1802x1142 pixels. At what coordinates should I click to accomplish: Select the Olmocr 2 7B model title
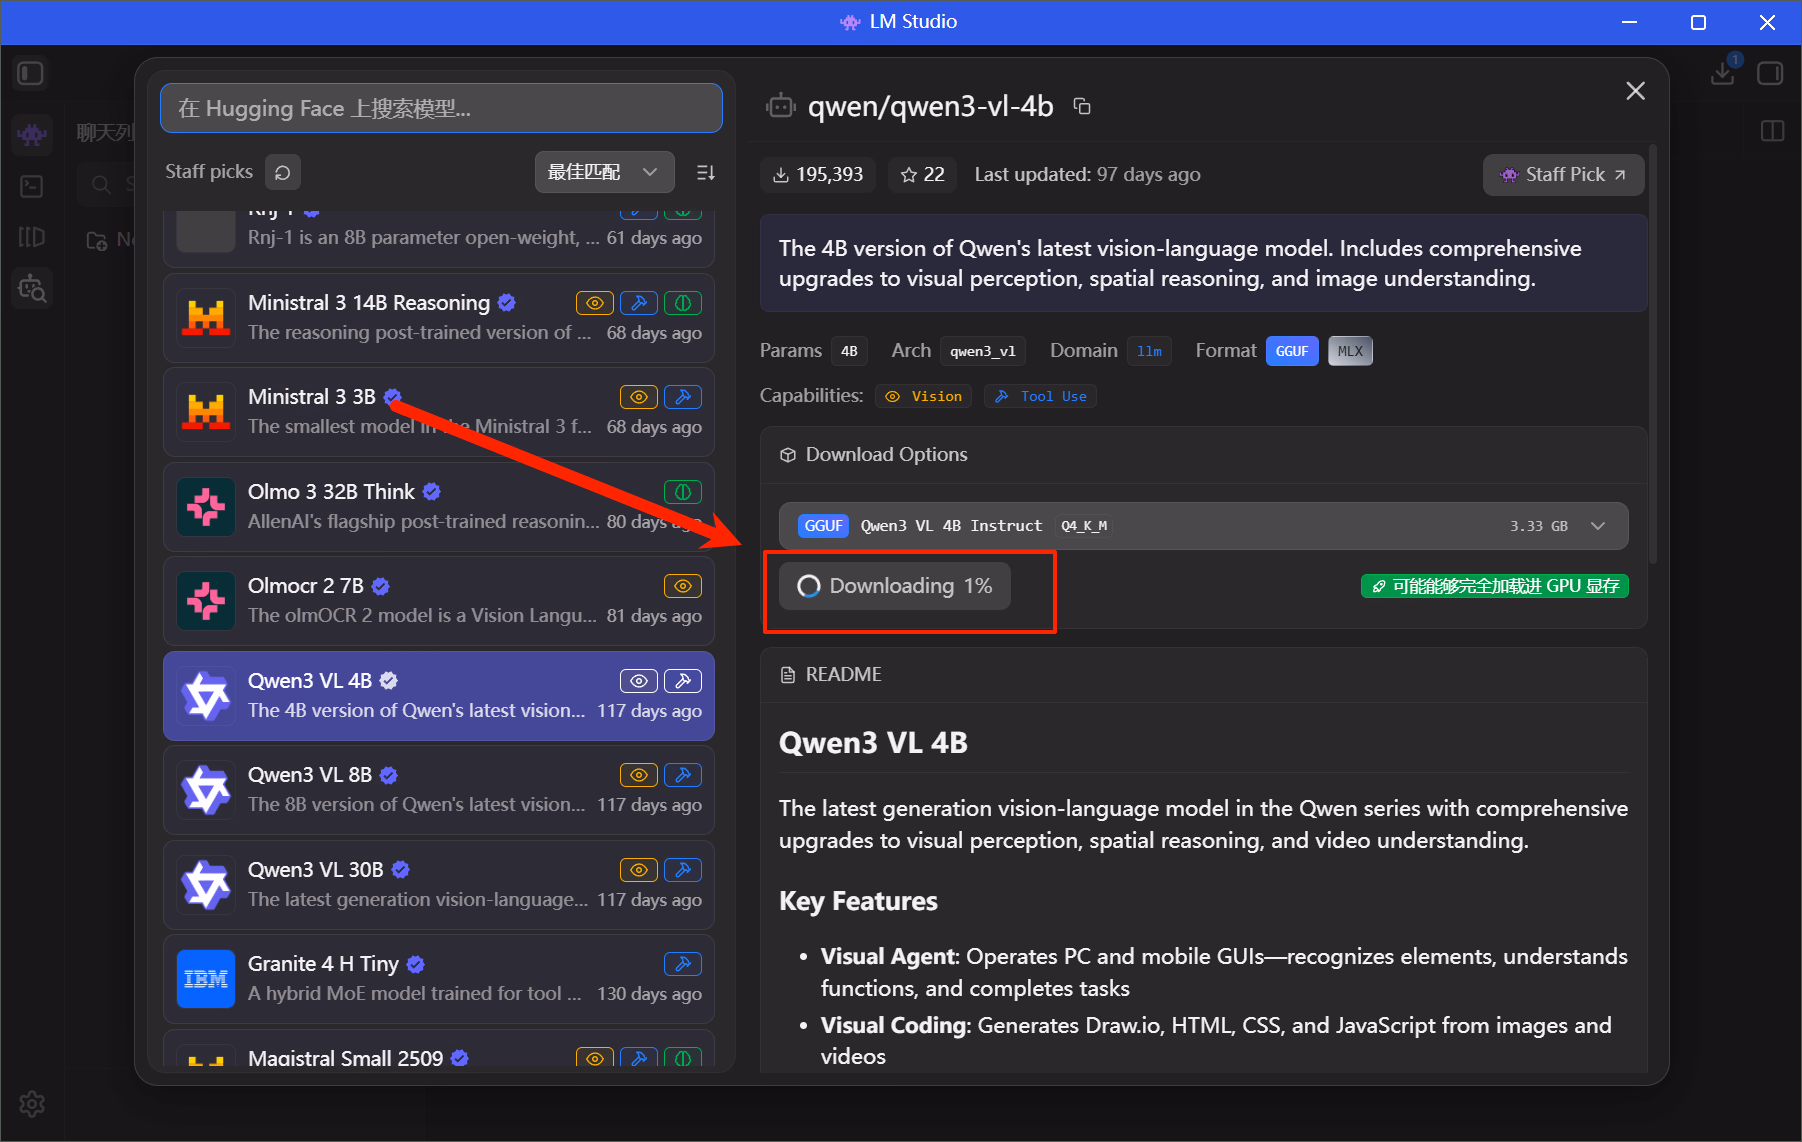pos(306,586)
